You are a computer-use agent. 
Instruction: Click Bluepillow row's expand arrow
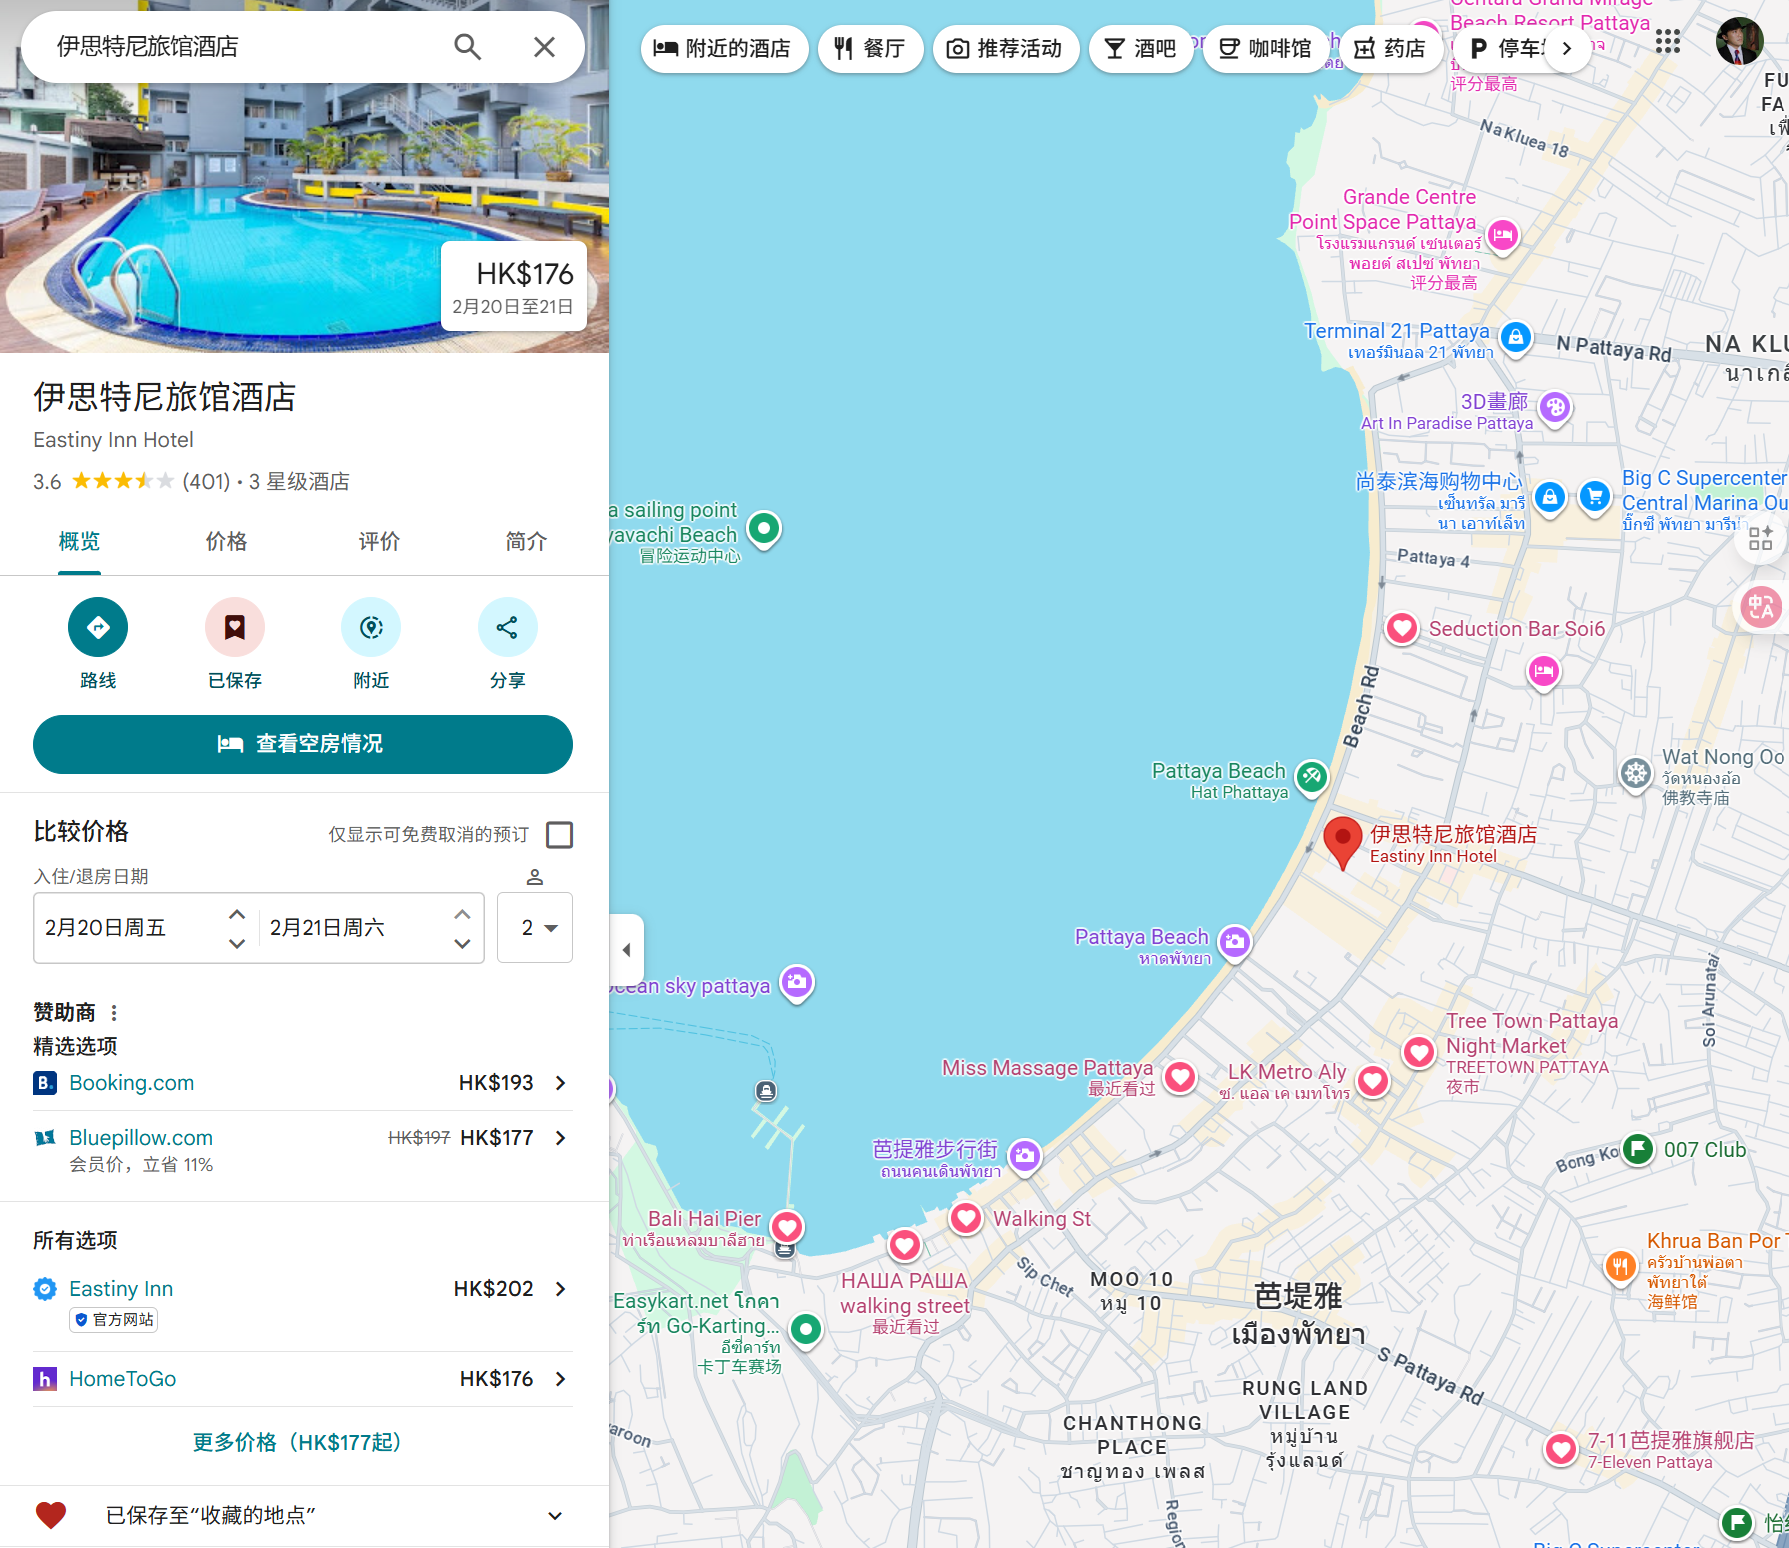pos(561,1138)
